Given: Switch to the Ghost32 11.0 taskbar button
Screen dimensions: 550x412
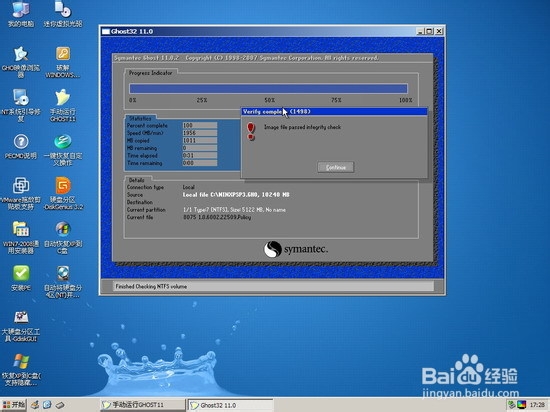Looking at the screenshot, I should 230,405.
